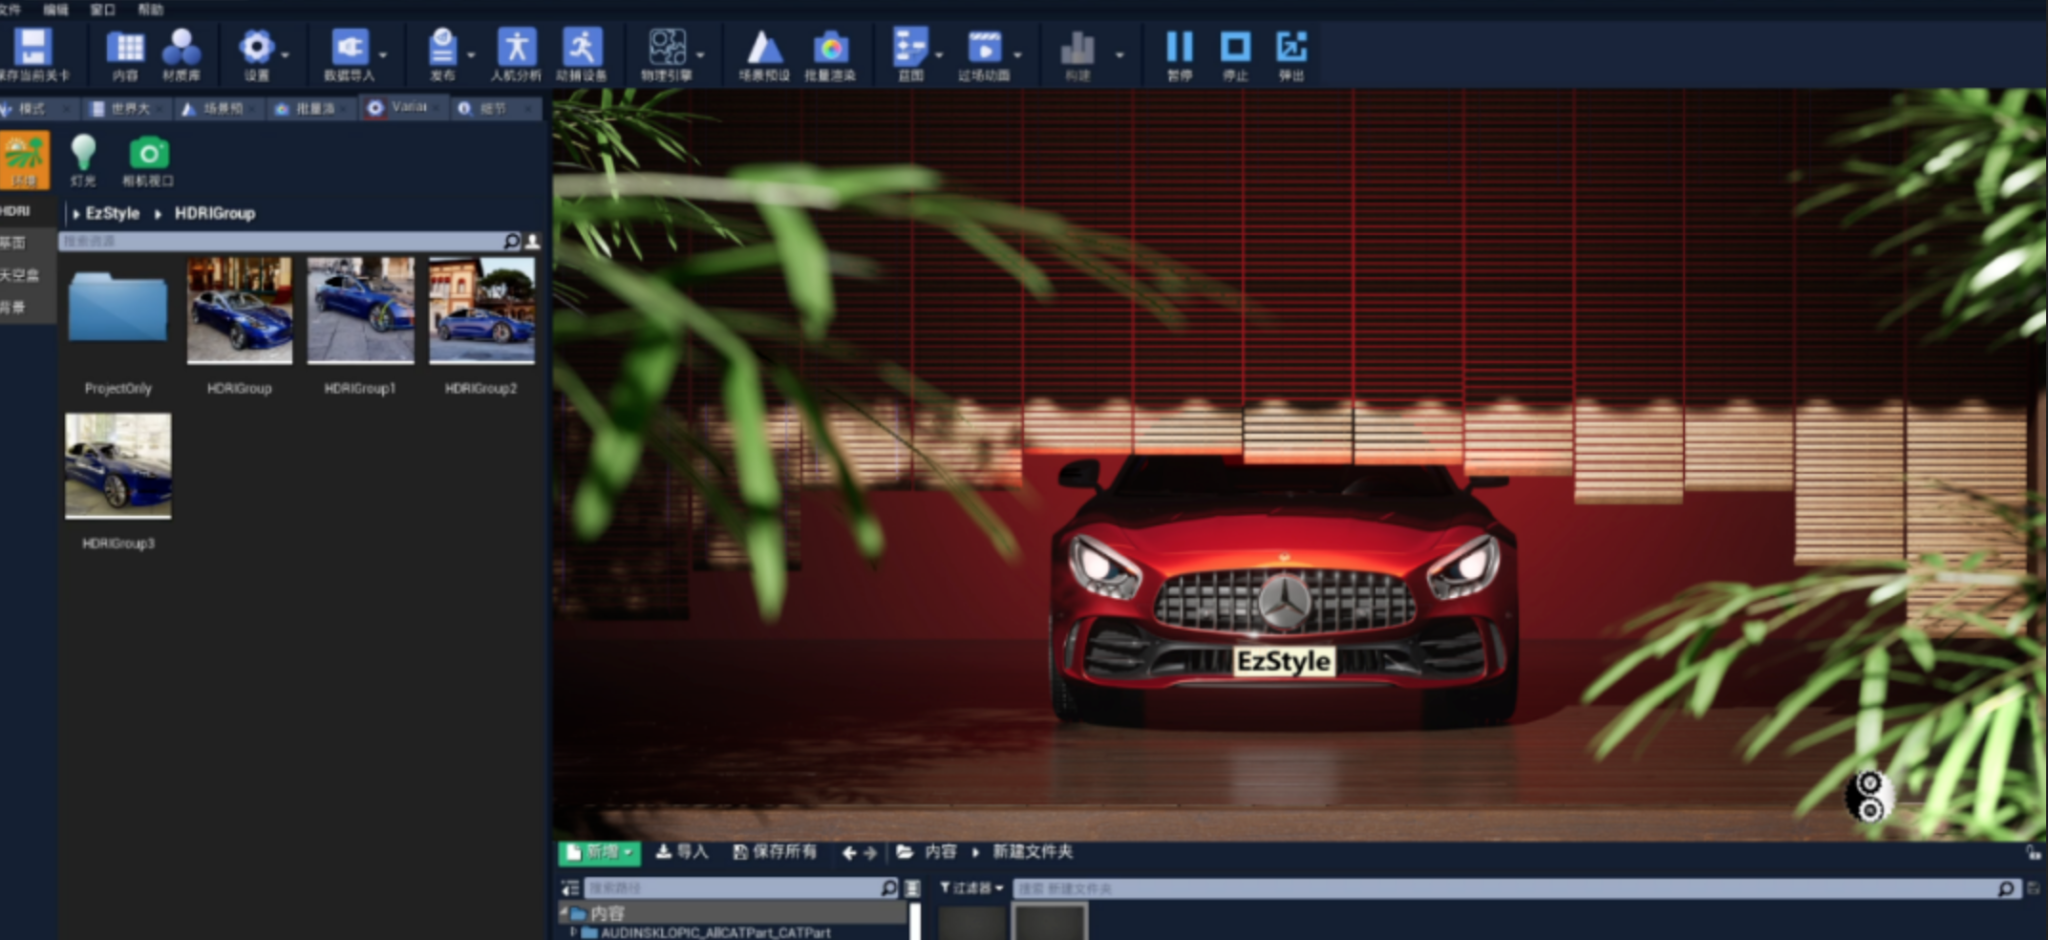Expand the 数据导入 dropdown arrow
Screen dimensions: 2048x940
click(383, 54)
